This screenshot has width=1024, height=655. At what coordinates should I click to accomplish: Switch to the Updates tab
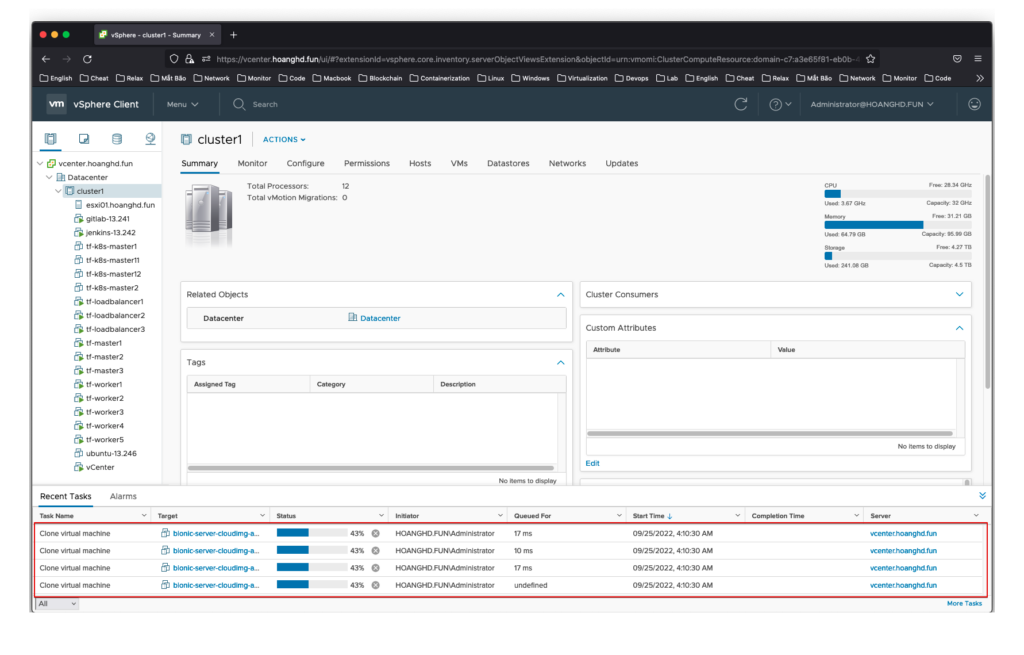(622, 163)
